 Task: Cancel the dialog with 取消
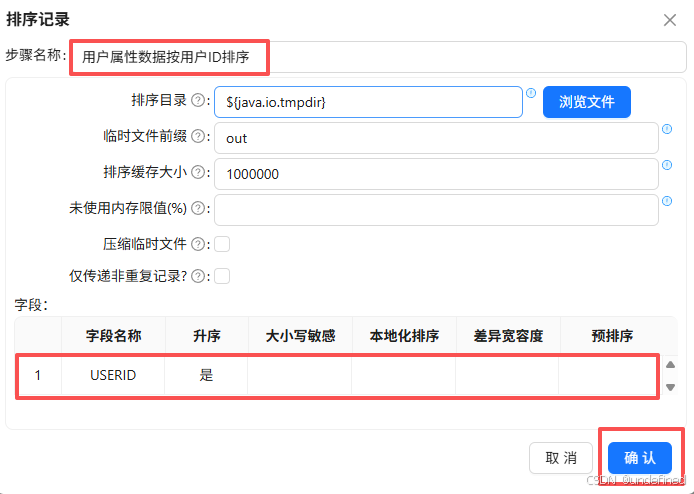[561, 458]
